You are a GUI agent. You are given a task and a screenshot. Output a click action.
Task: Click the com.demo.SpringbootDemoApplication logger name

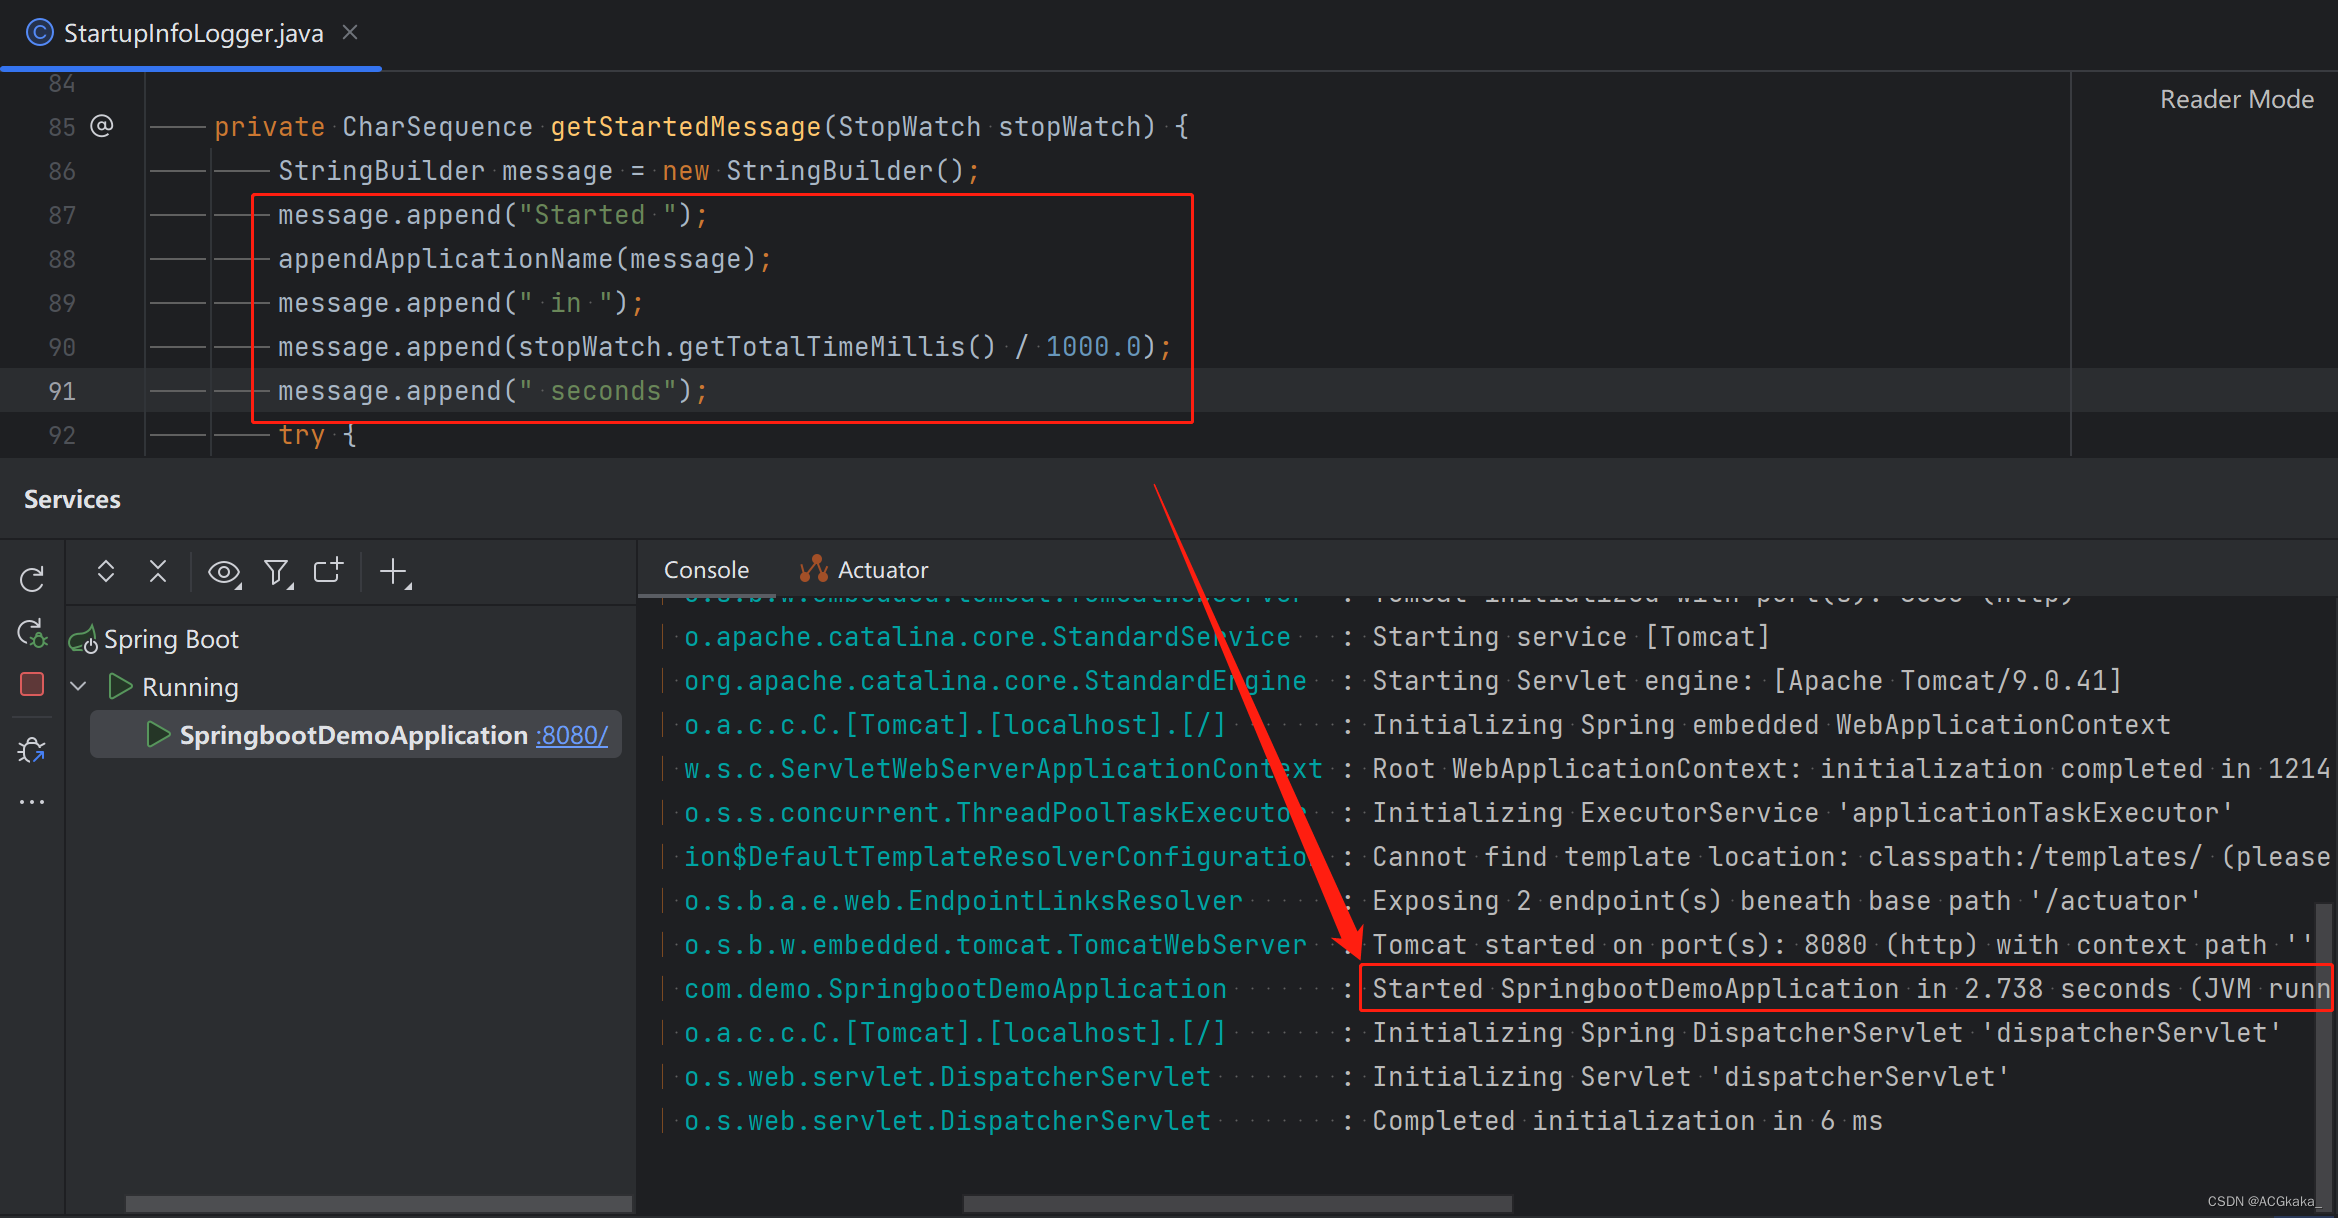(x=955, y=989)
